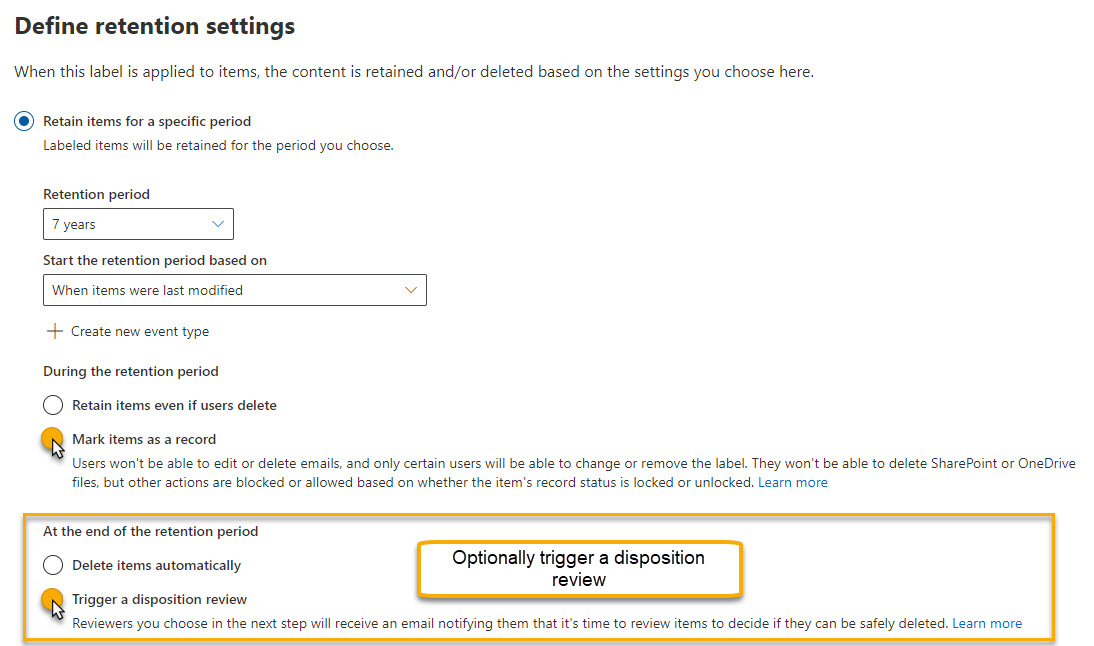The width and height of the screenshot is (1094, 646).
Task: Enable "Trigger a disposition review" radio option
Action: click(x=53, y=599)
